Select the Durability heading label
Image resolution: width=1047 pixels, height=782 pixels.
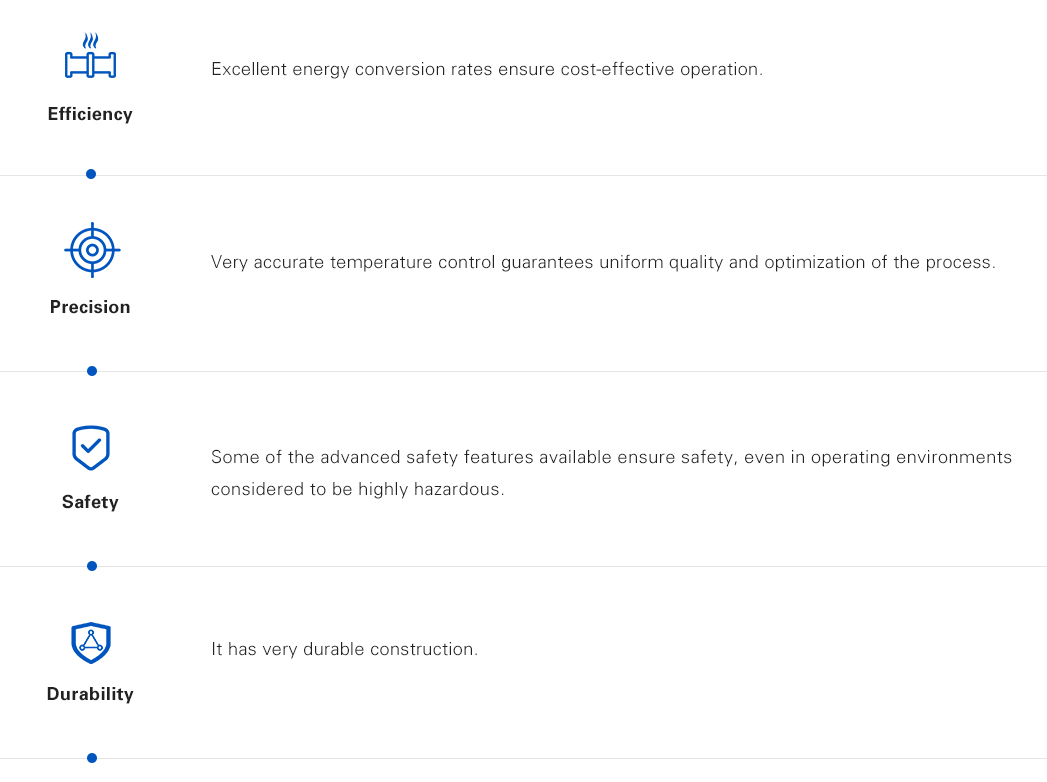[x=90, y=694]
